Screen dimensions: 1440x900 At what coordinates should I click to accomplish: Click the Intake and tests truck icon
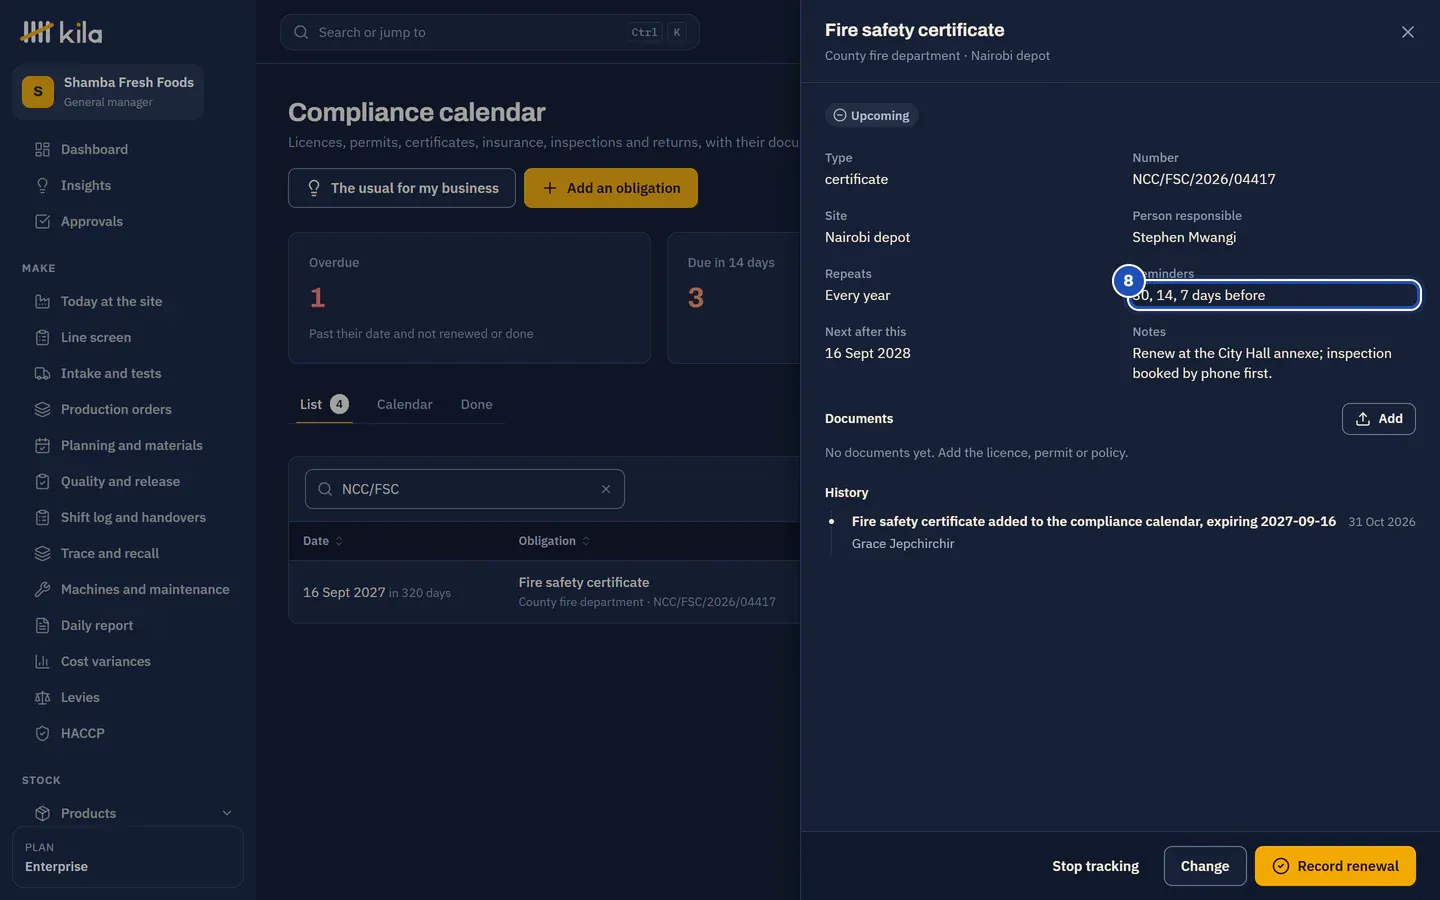(42, 374)
